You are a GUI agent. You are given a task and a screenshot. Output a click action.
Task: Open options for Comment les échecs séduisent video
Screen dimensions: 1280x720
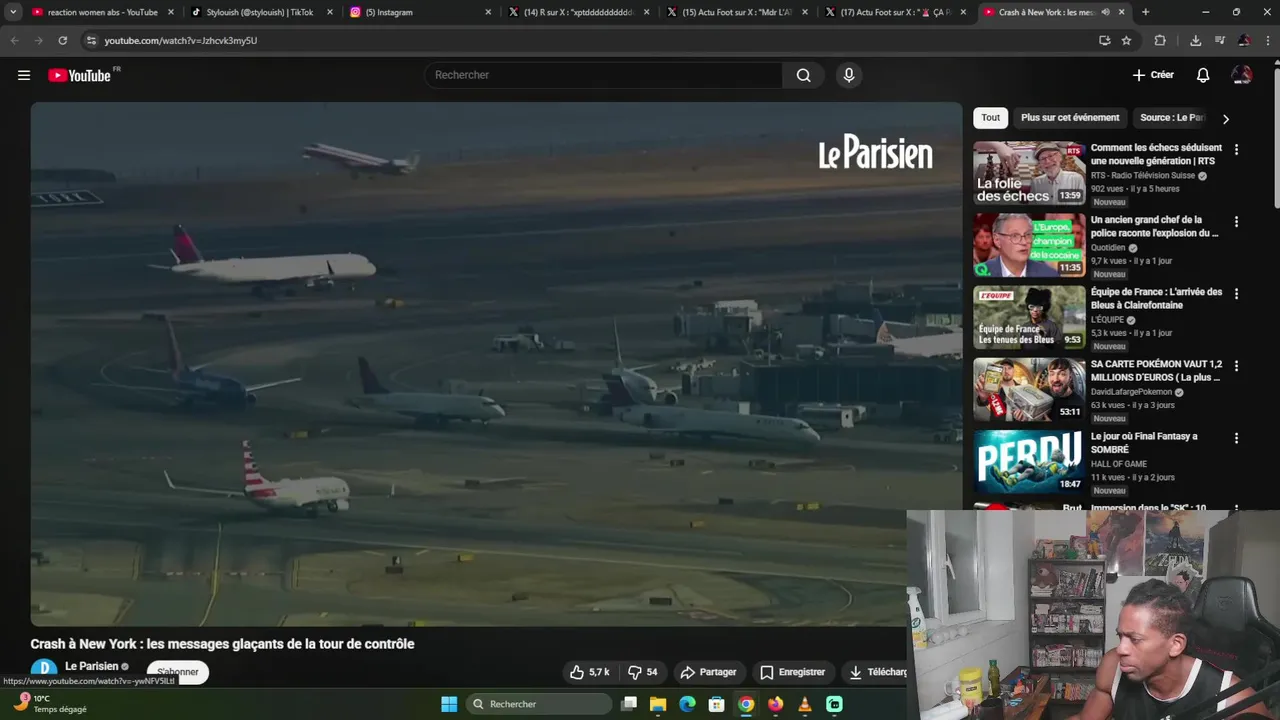1236,150
